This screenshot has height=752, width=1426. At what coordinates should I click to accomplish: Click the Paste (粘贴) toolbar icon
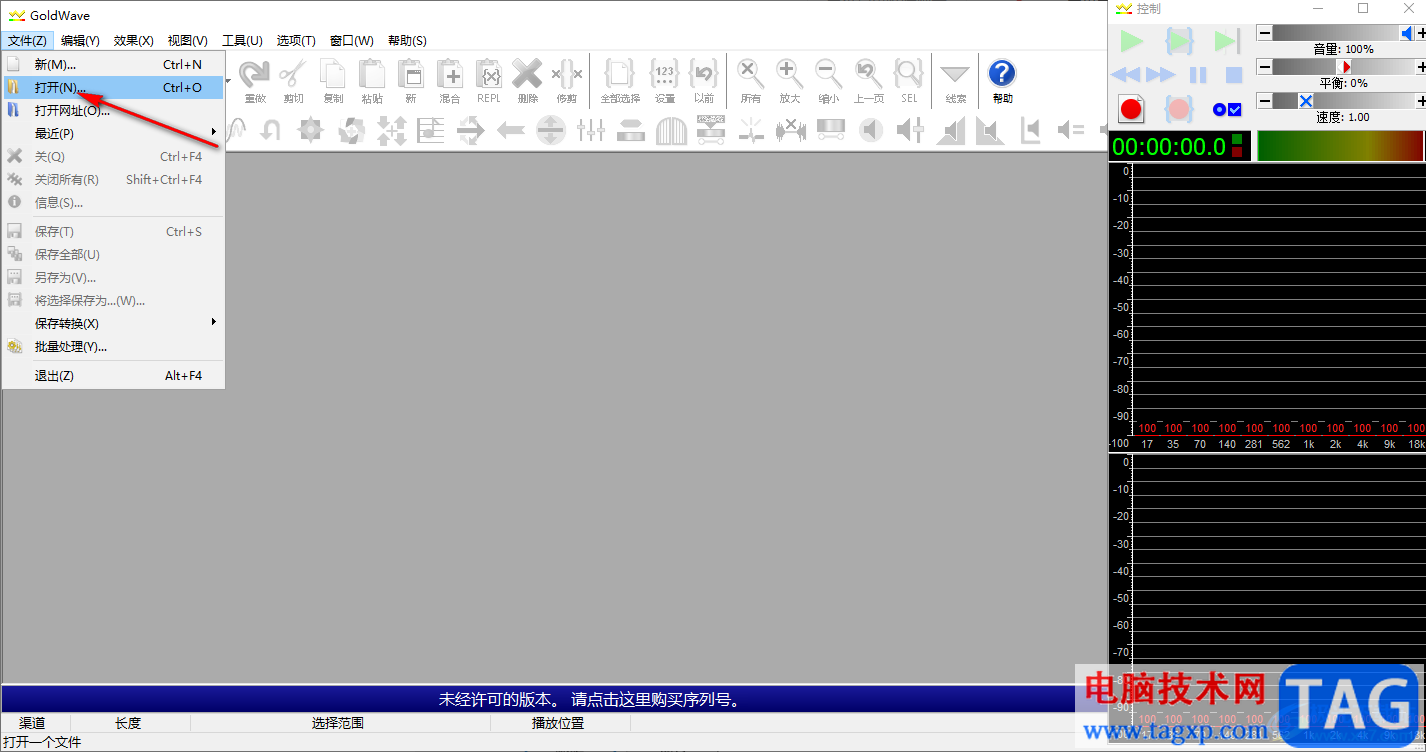[371, 73]
